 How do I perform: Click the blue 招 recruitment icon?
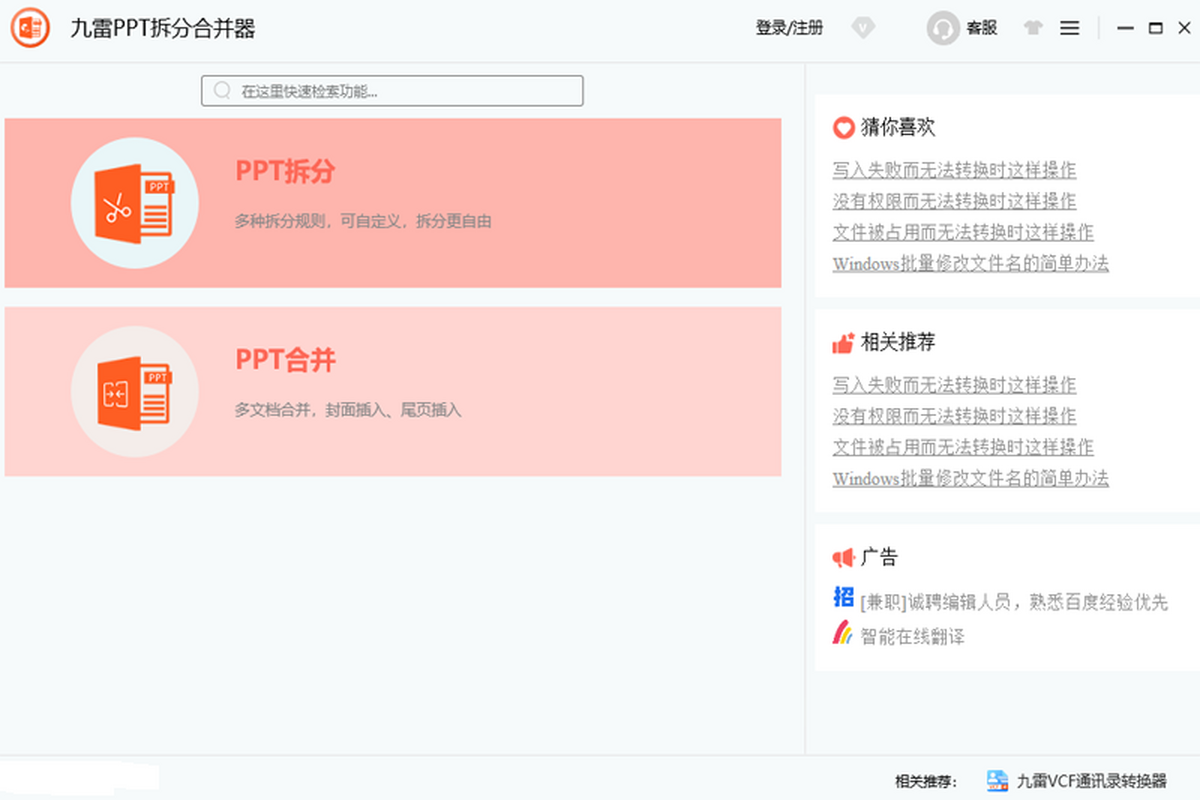[x=843, y=597]
